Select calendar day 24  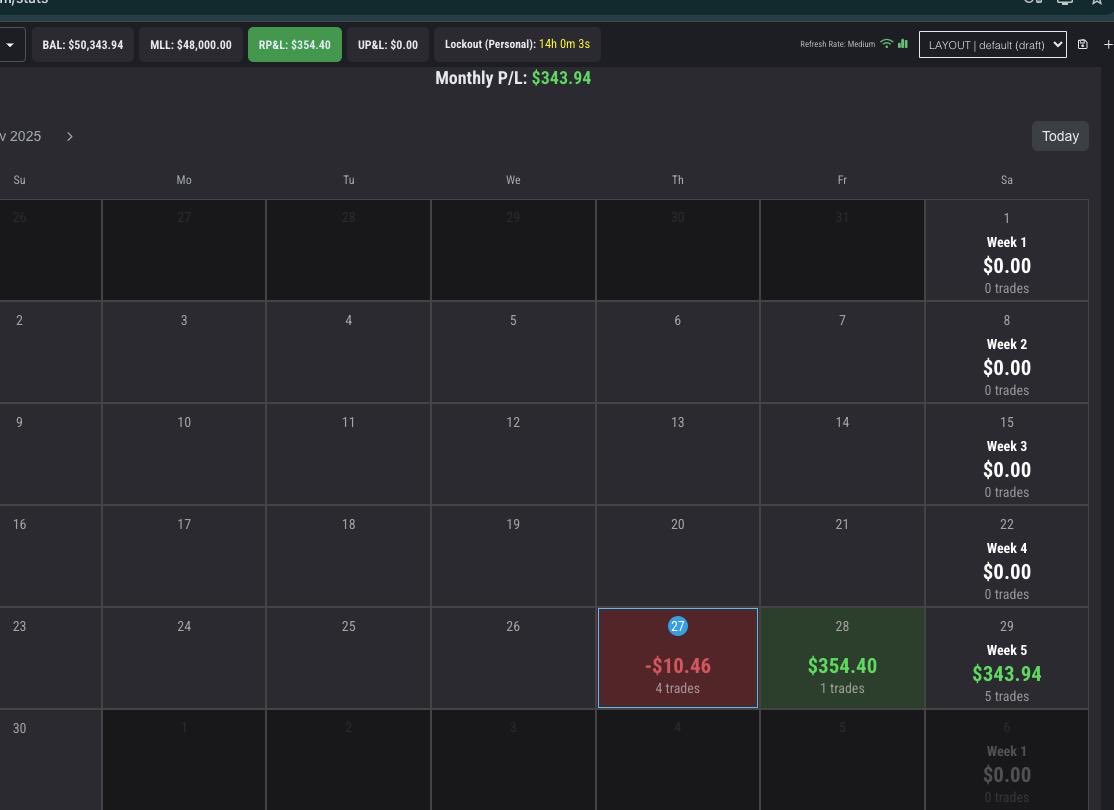pyautogui.click(x=184, y=658)
